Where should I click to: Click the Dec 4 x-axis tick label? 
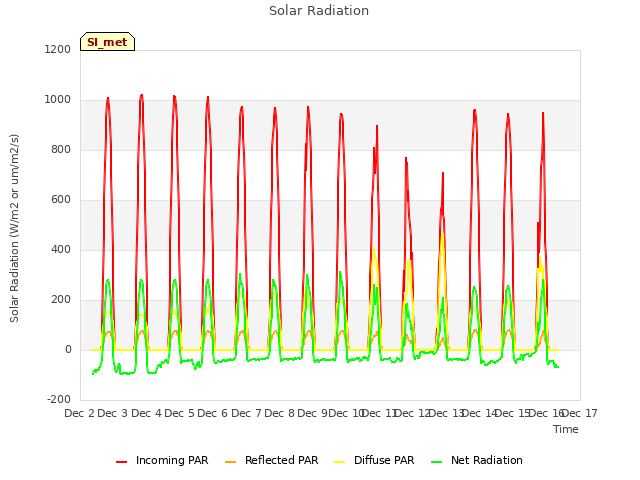click(x=147, y=413)
